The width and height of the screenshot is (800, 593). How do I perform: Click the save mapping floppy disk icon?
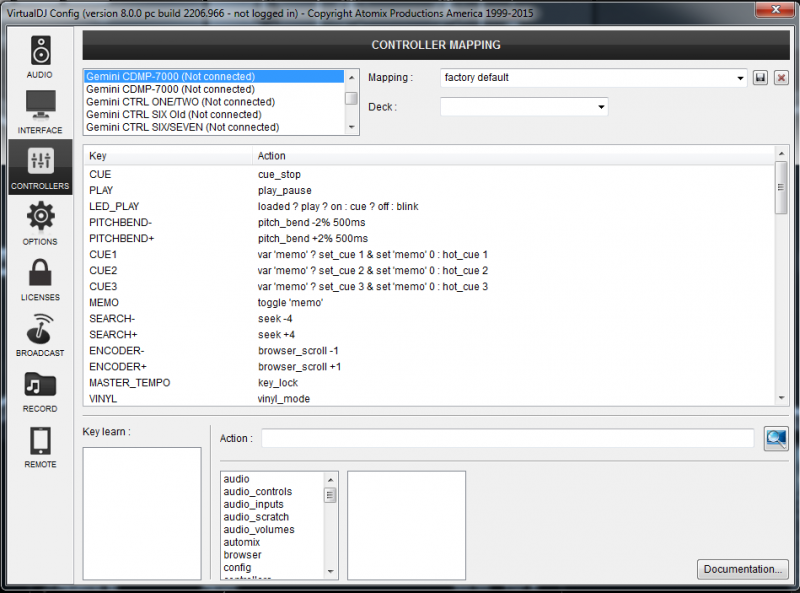(x=761, y=78)
